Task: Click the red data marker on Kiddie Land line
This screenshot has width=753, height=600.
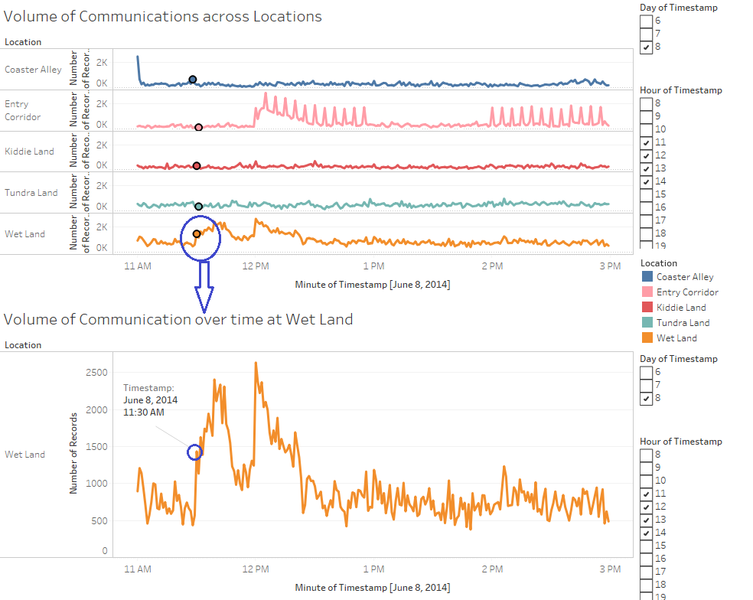Action: click(x=196, y=166)
